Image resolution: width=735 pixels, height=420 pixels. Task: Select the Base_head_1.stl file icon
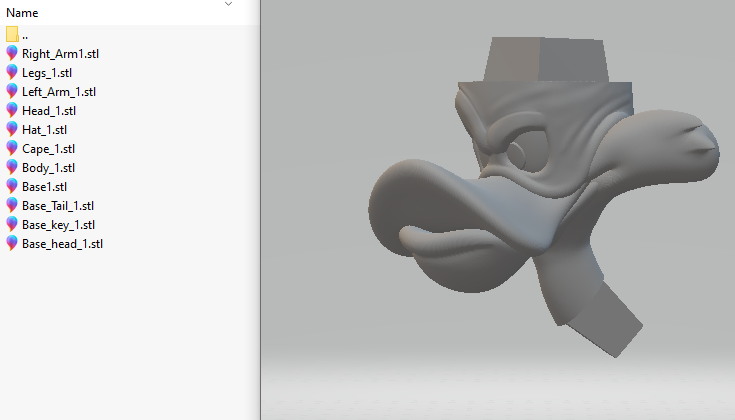click(x=12, y=243)
